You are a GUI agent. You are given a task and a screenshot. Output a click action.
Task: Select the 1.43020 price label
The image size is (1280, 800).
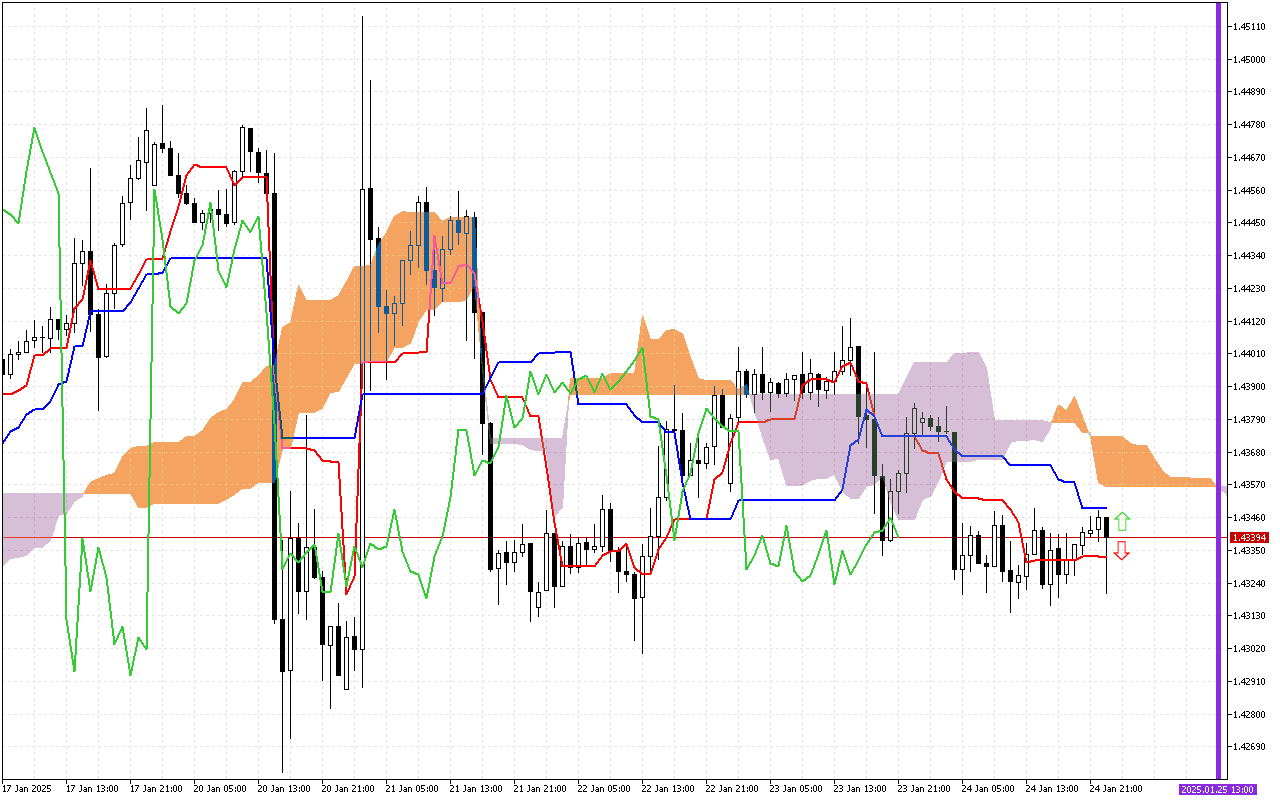click(x=1249, y=649)
